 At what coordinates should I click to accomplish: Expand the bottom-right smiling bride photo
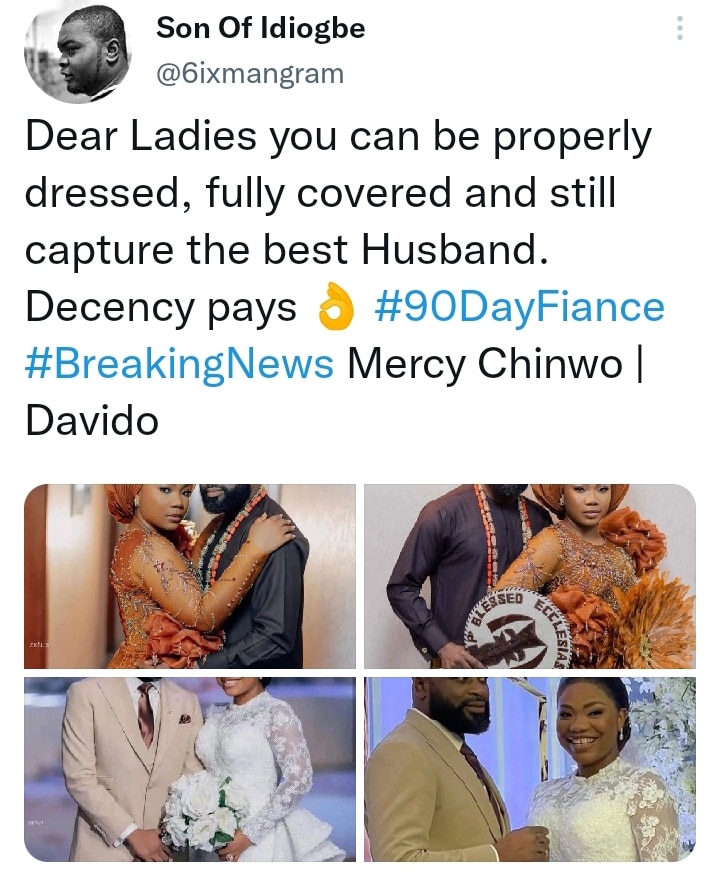coord(529,768)
